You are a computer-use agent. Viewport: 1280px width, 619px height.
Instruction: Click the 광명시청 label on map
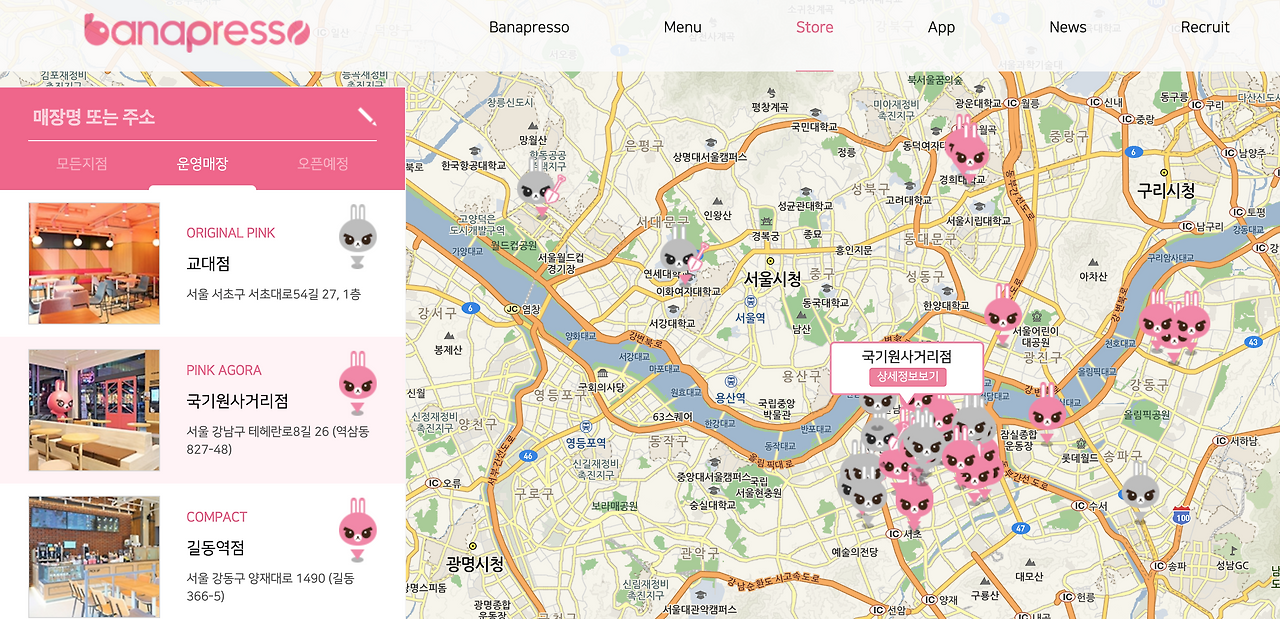(475, 564)
